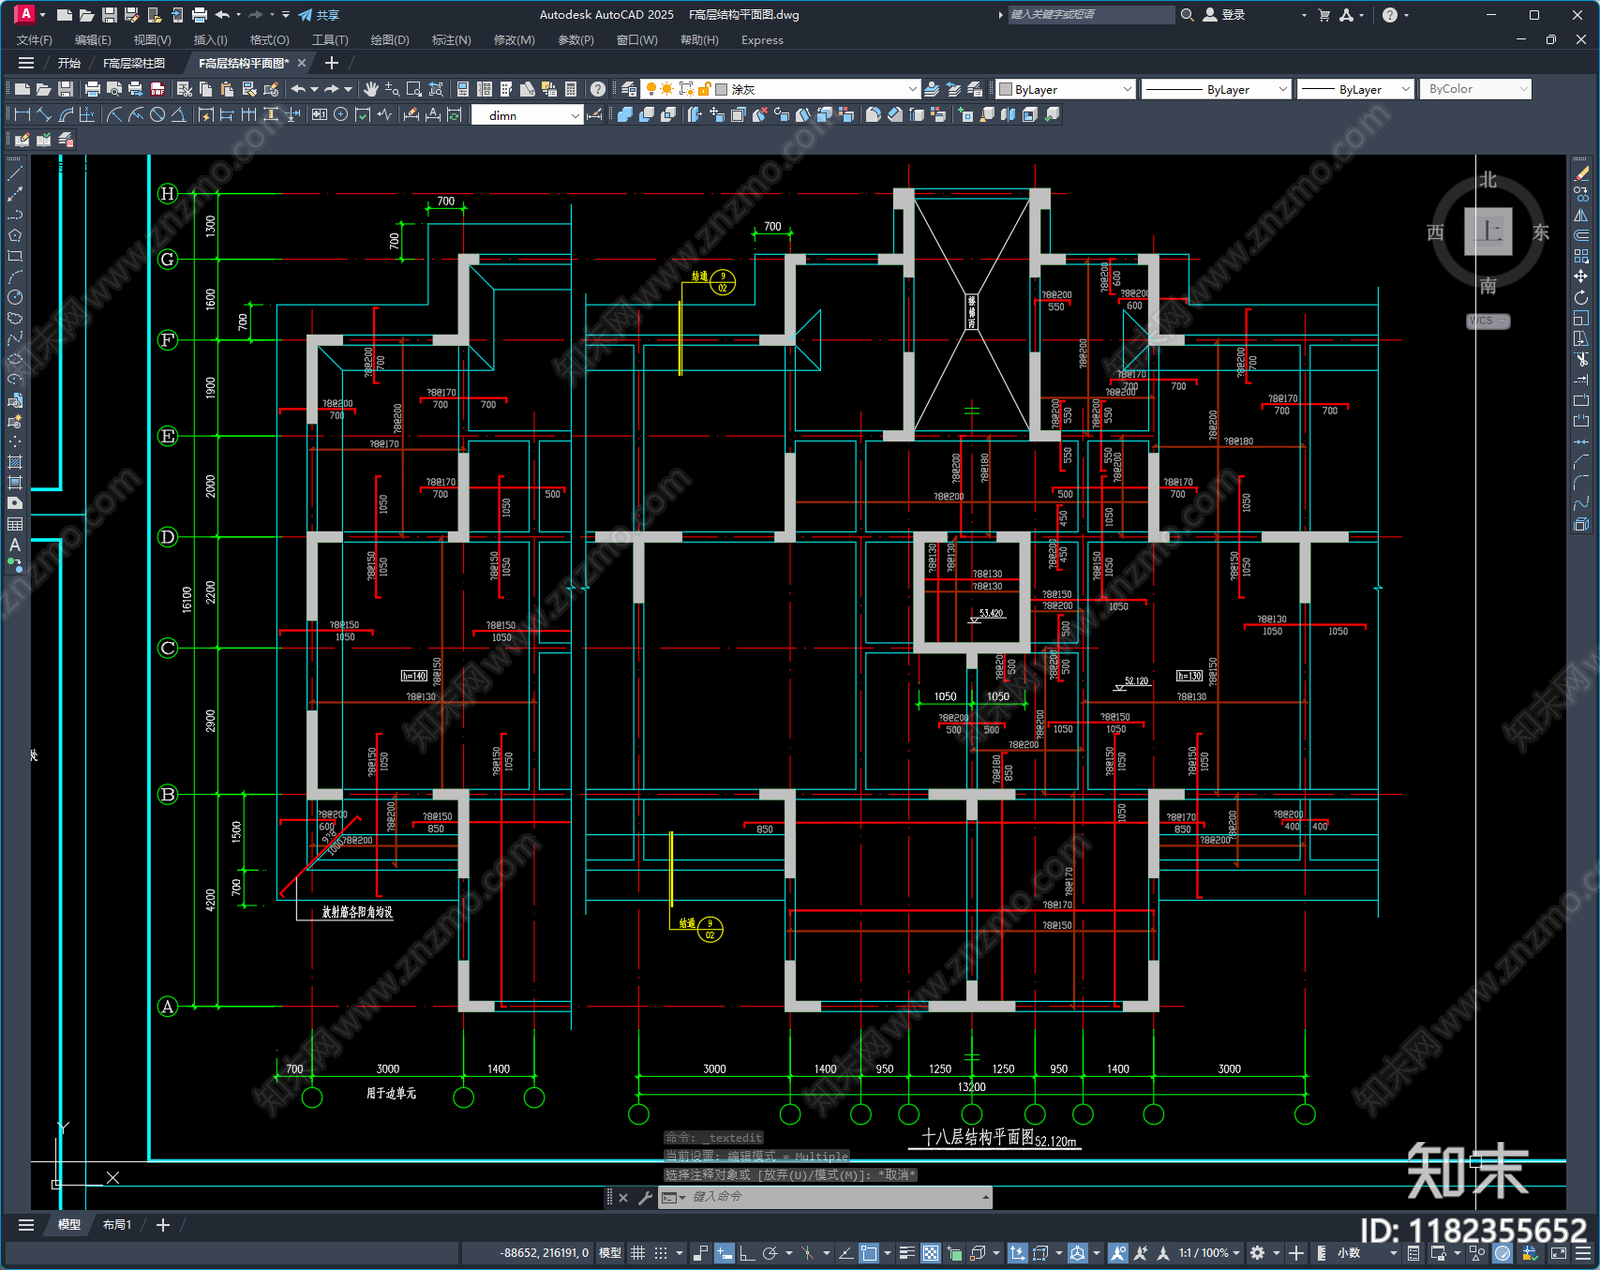Toggle ortho mode in status bar
The height and width of the screenshot is (1270, 1600).
747,1253
